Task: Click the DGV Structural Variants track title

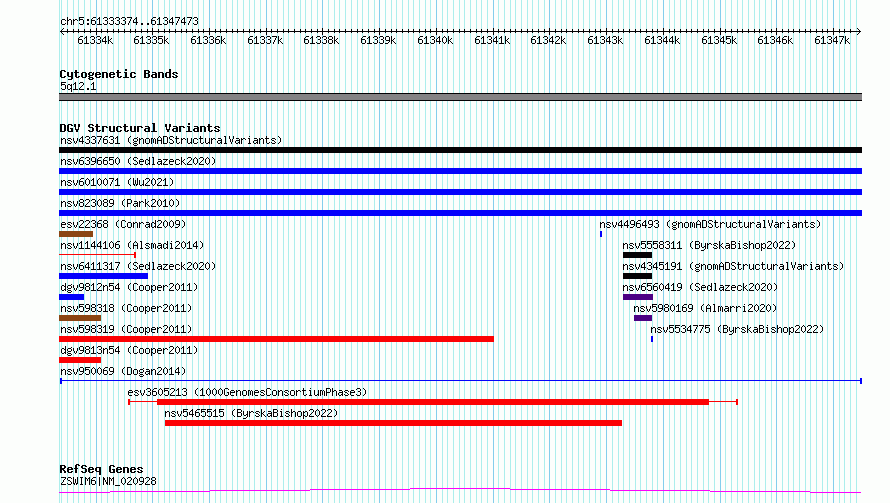Action: 140,128
